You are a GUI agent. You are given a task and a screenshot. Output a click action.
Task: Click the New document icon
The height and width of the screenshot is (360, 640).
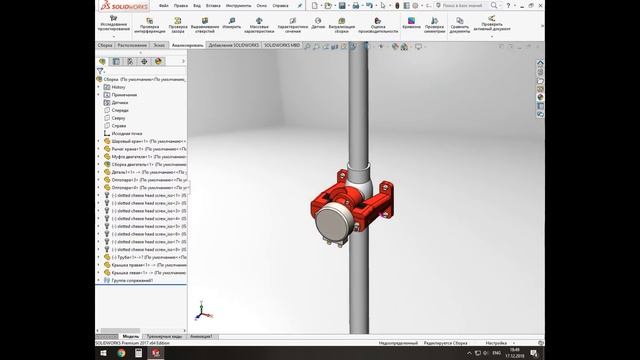coord(315,6)
